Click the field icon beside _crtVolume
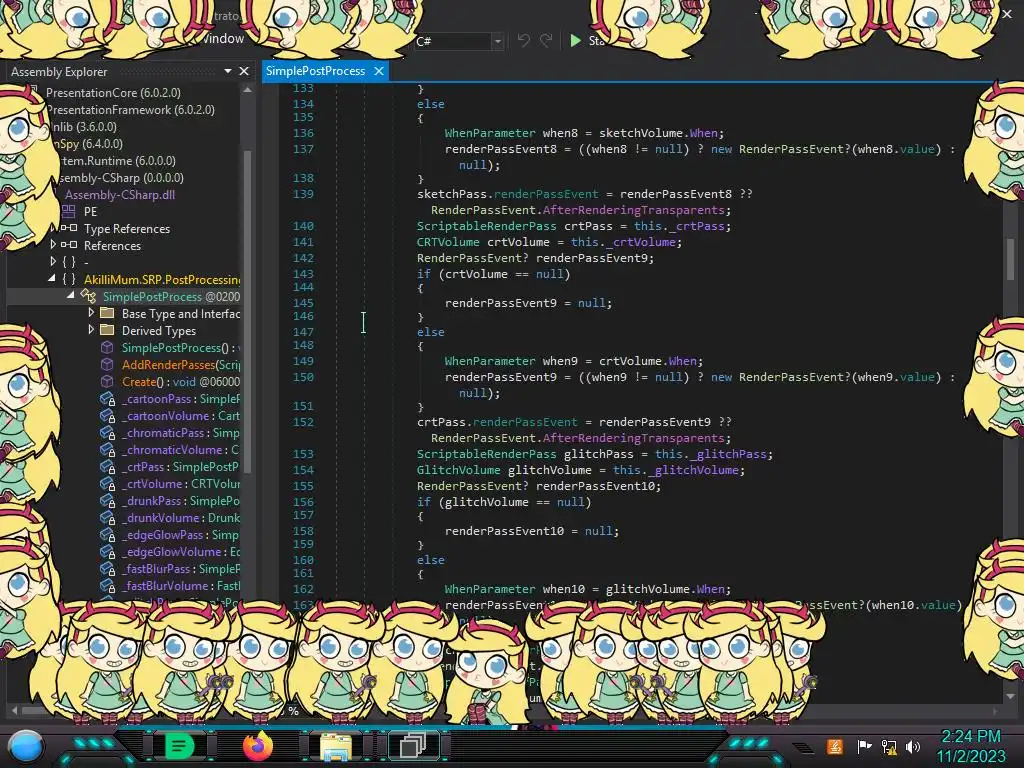1024x768 pixels. pos(107,483)
